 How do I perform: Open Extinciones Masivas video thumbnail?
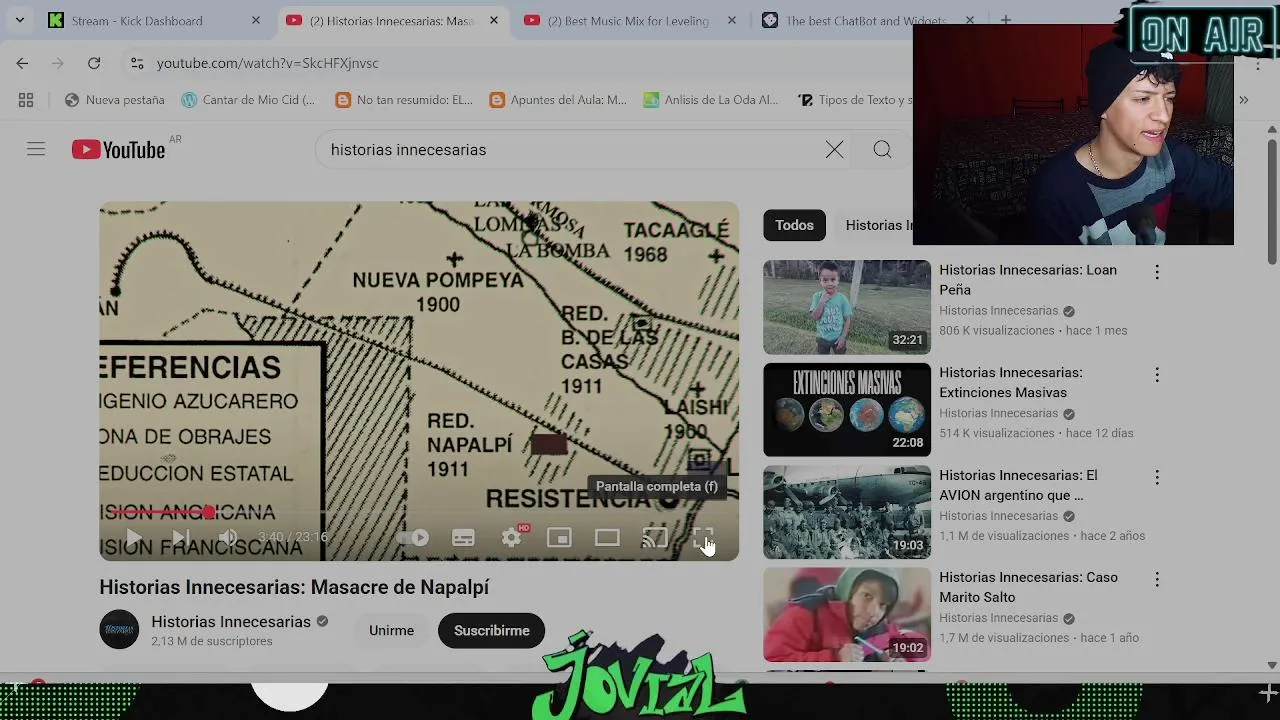pos(847,410)
